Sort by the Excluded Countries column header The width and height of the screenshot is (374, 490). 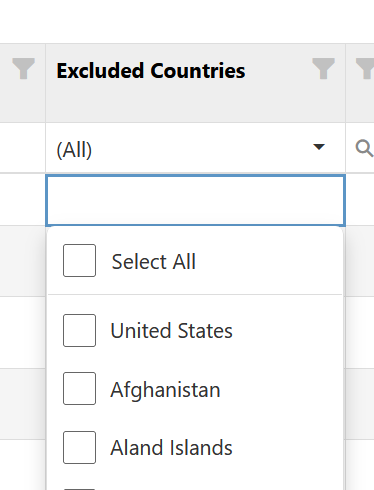(151, 71)
